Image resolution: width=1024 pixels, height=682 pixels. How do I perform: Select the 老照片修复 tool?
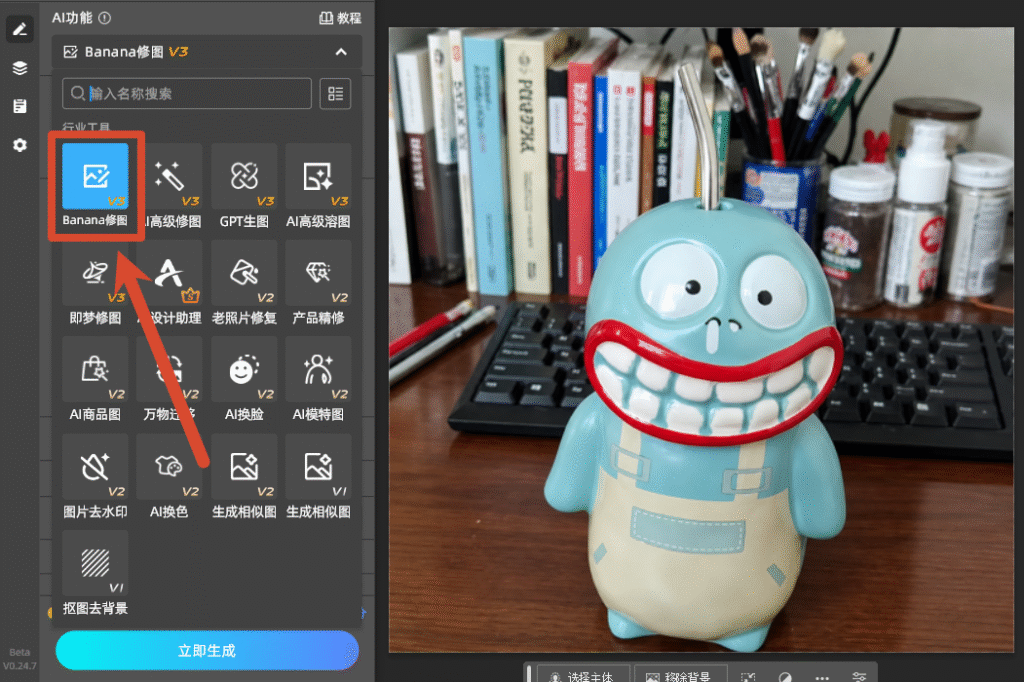[x=244, y=283]
